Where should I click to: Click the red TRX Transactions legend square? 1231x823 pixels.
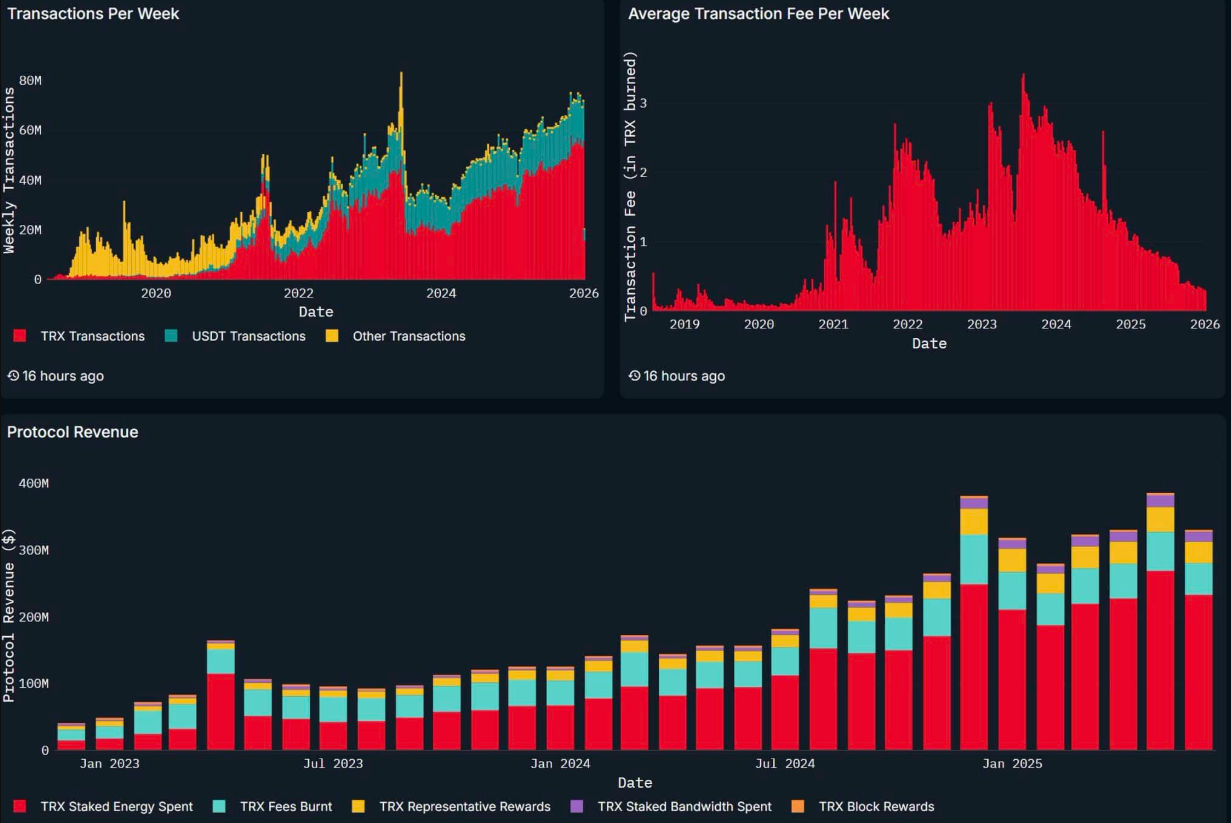(x=20, y=336)
